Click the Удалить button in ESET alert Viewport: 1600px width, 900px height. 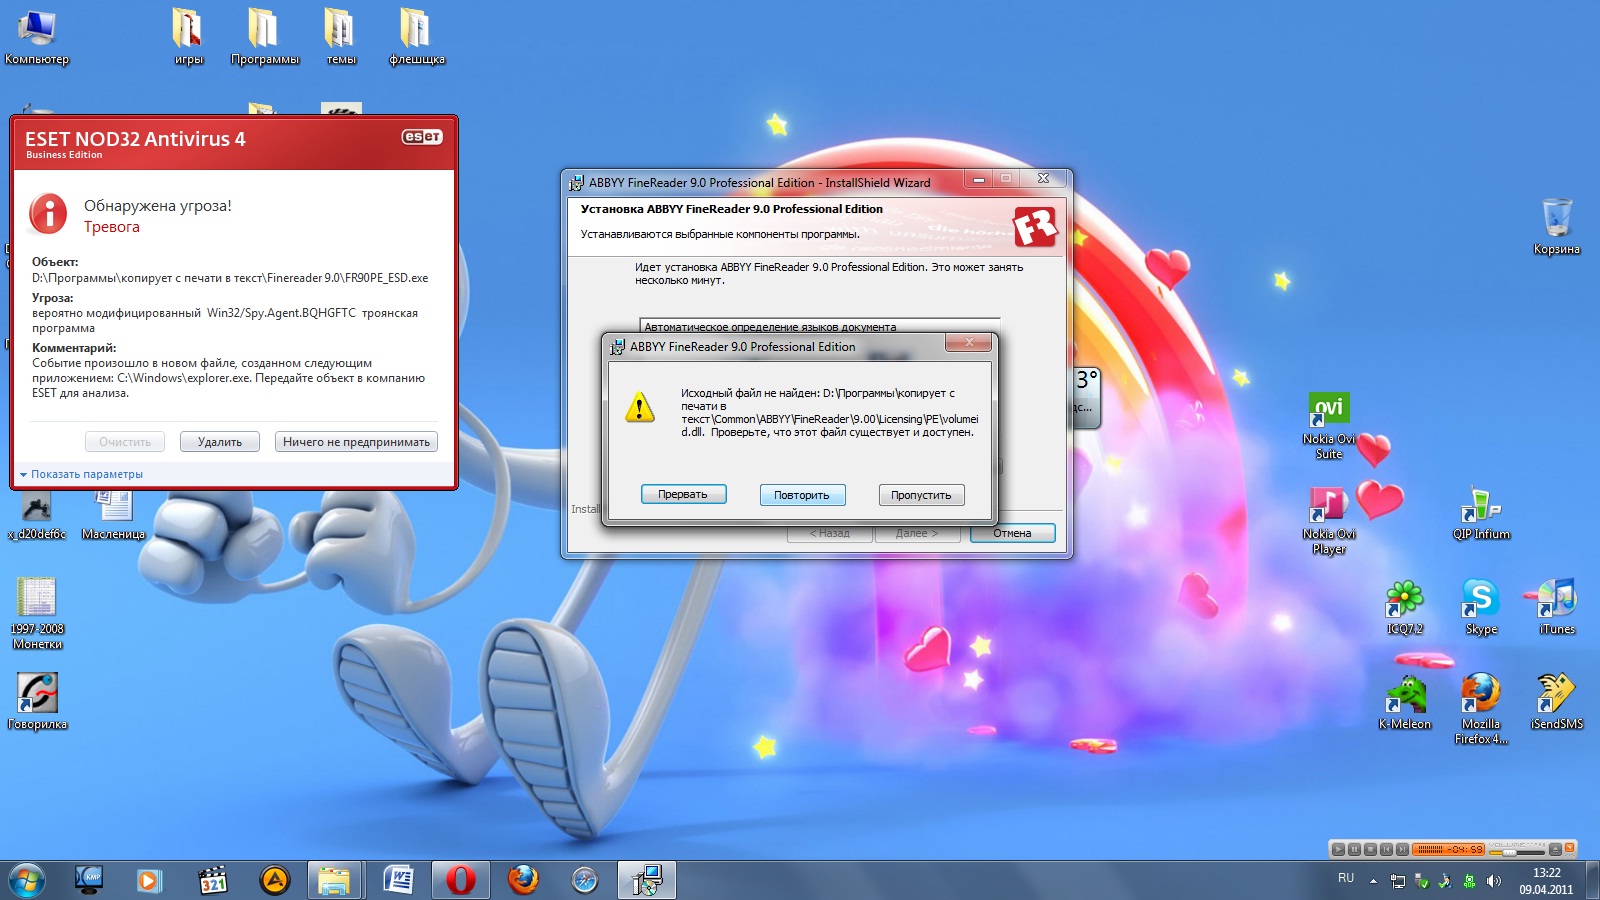pyautogui.click(x=220, y=442)
